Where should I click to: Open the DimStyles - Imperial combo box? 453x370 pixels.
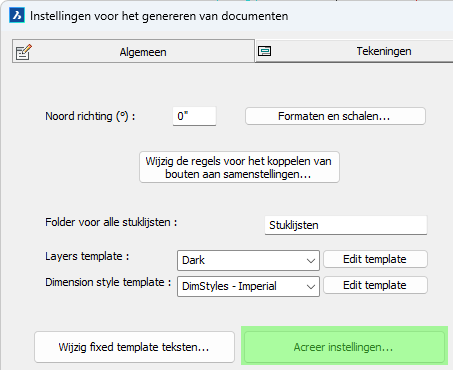click(x=248, y=286)
